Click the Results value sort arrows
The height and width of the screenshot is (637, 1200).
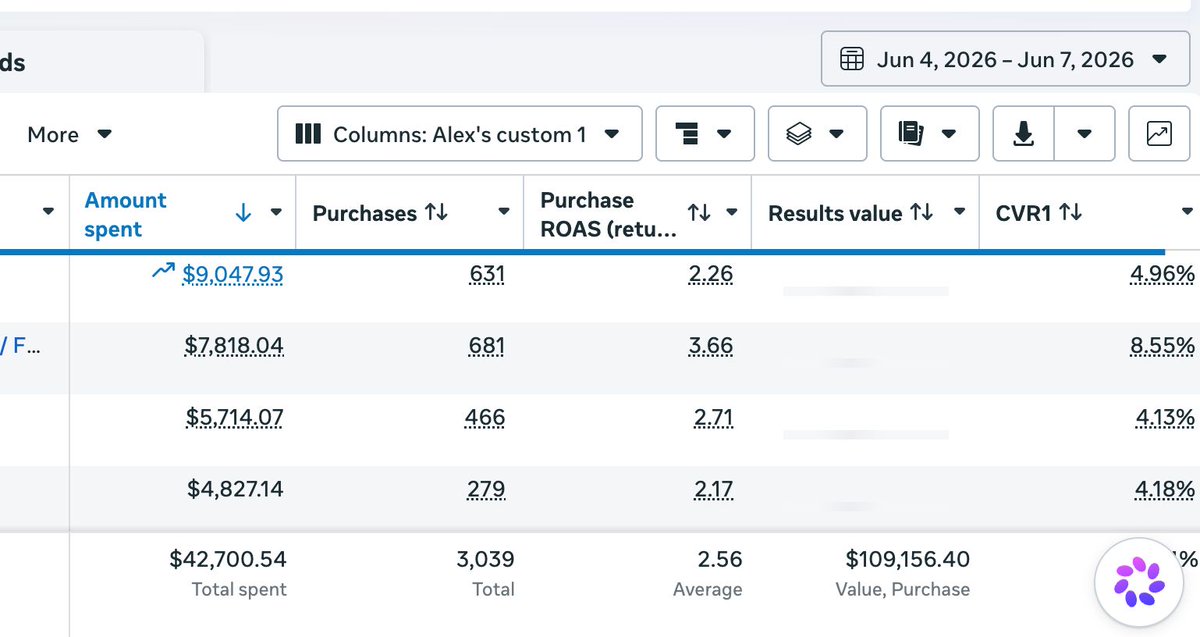[x=921, y=212]
